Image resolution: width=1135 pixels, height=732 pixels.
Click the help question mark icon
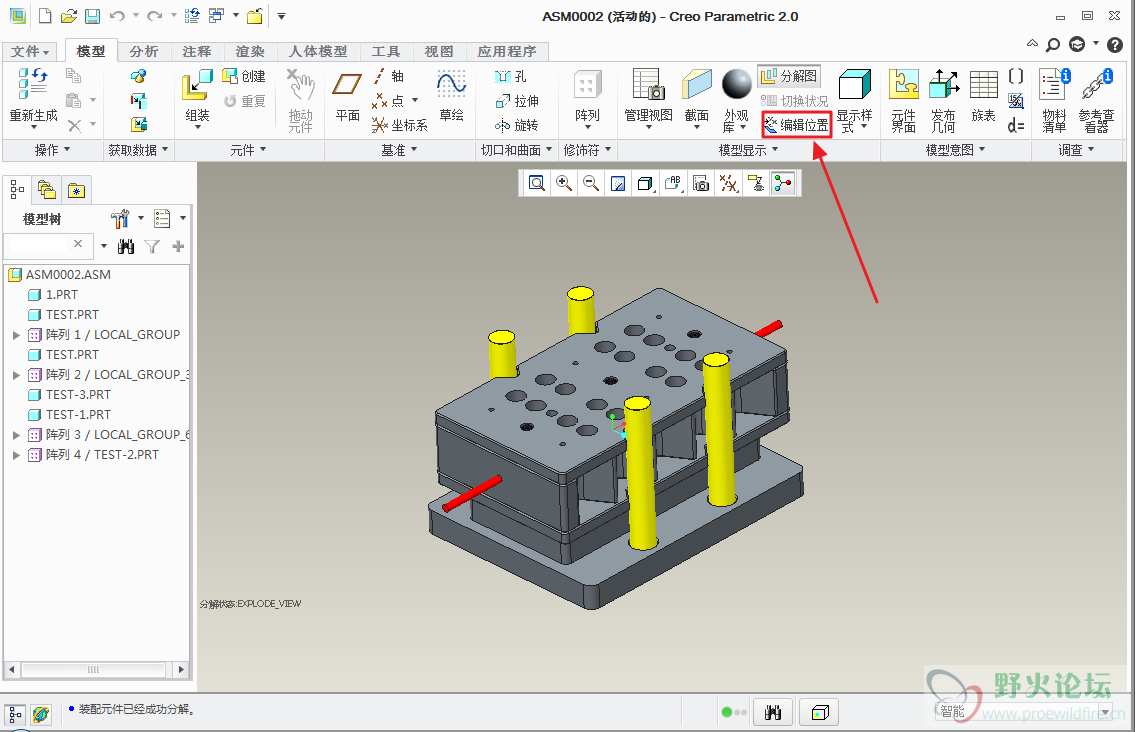[1115, 45]
